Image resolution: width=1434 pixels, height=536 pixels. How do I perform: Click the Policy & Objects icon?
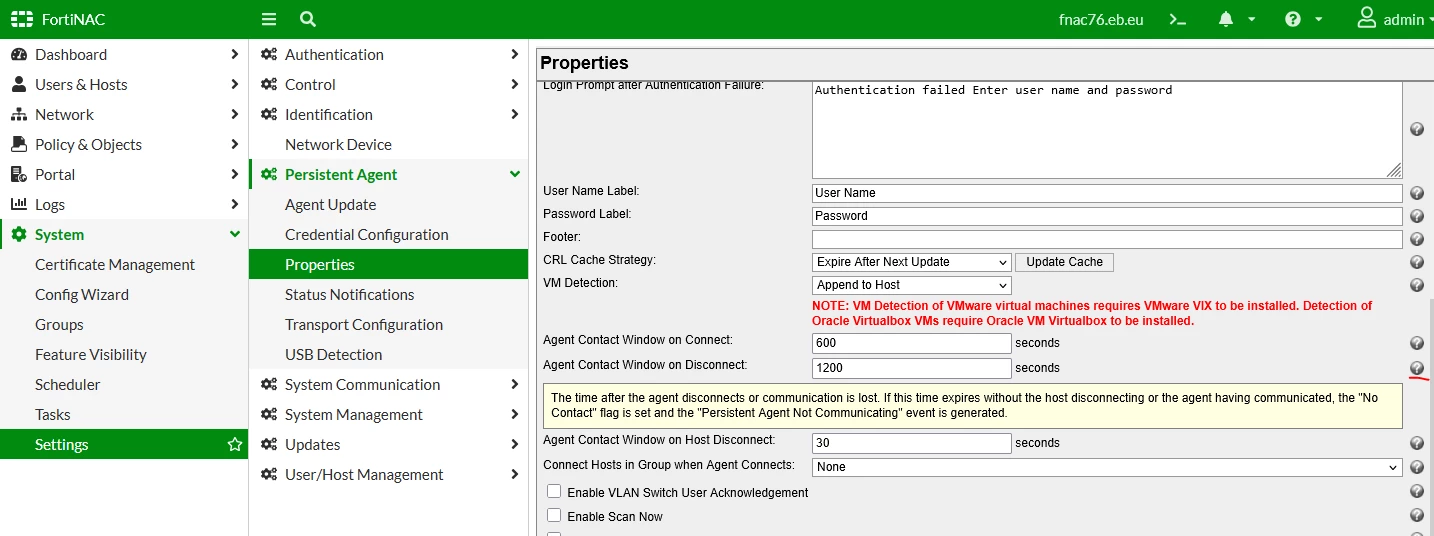pyautogui.click(x=19, y=144)
